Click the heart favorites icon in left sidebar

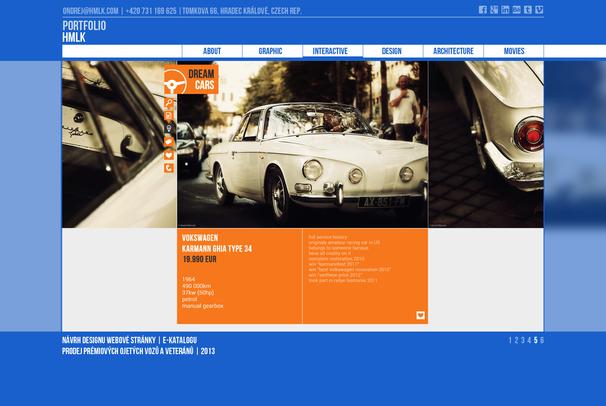169,154
